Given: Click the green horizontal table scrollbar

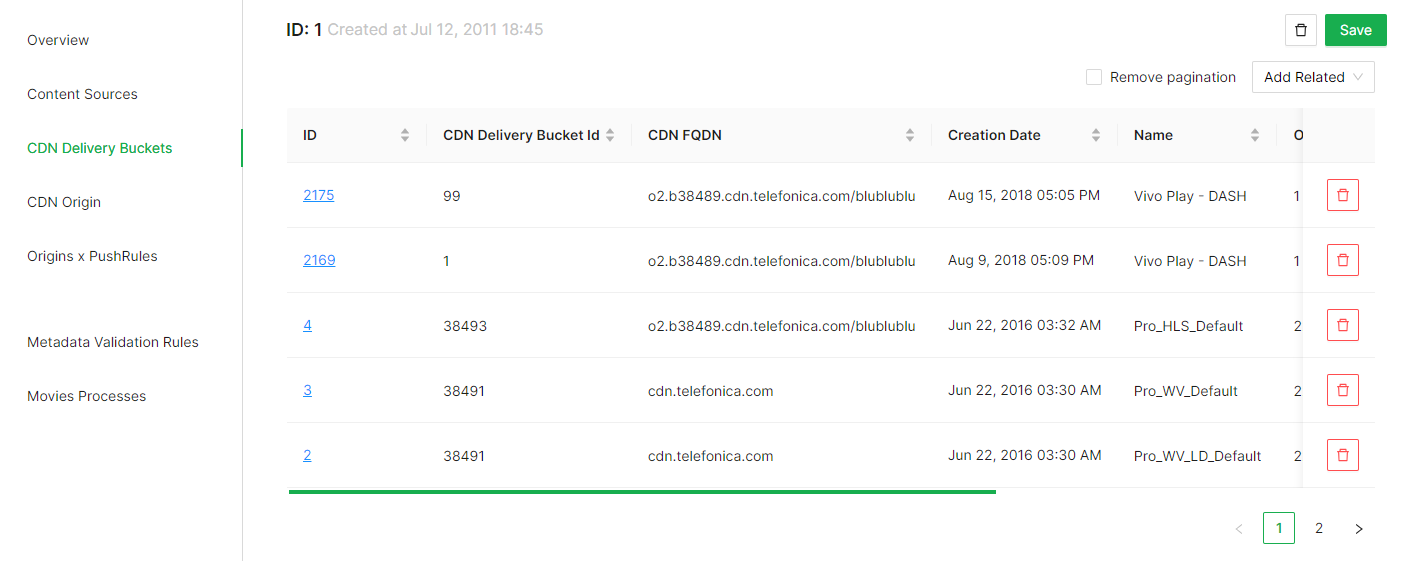Looking at the screenshot, I should tap(642, 492).
